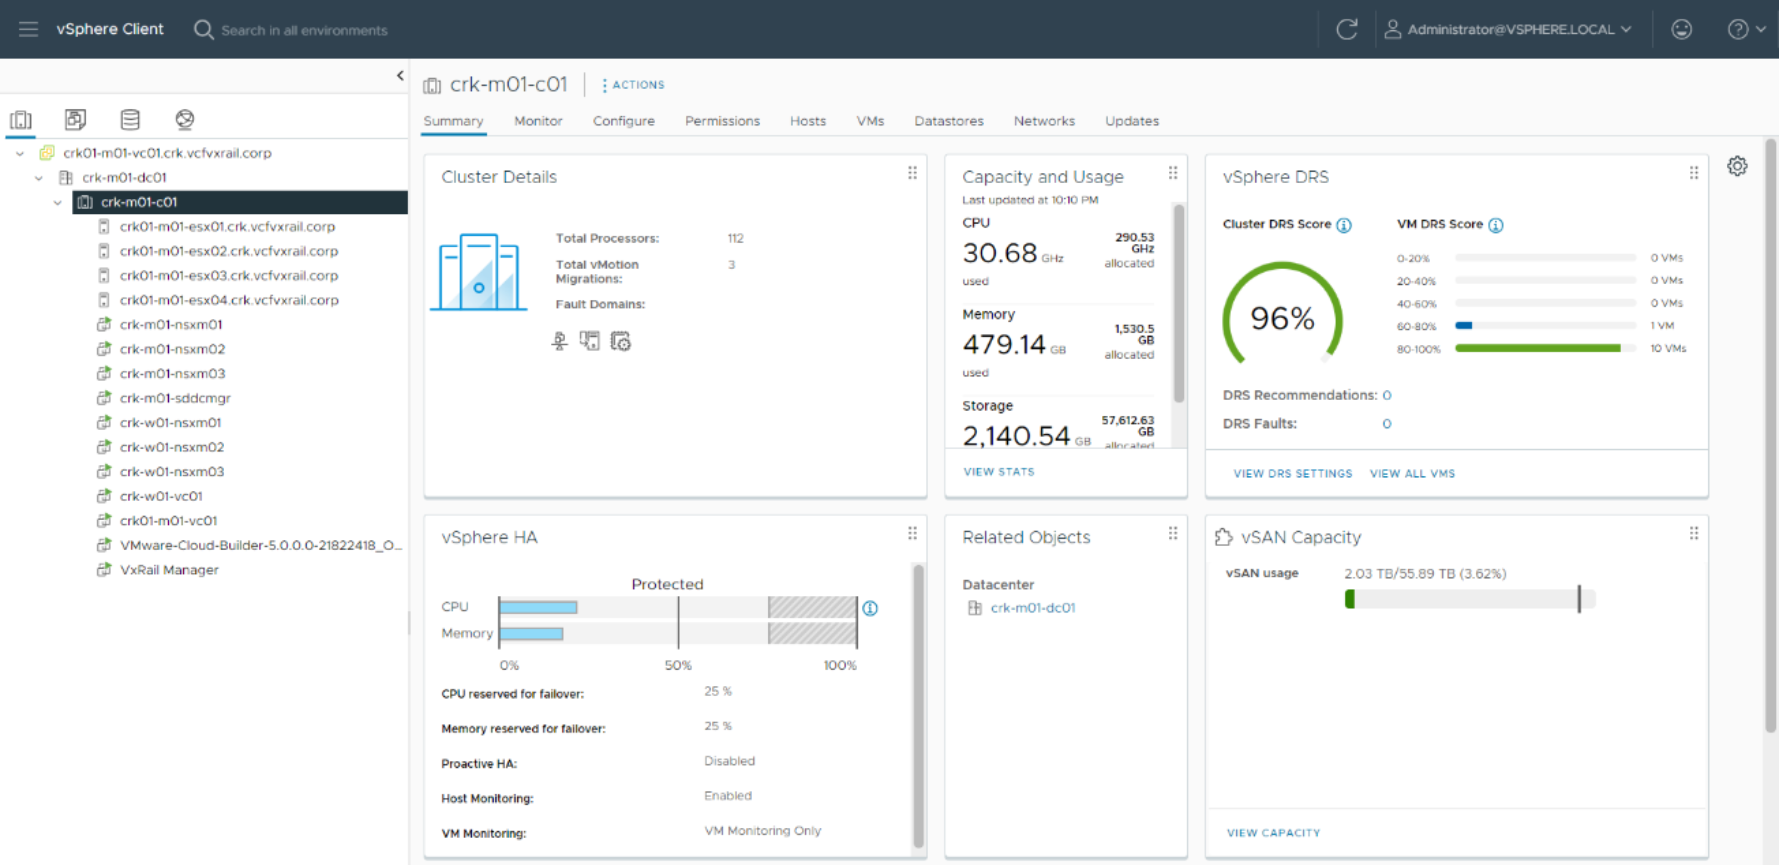Viewport: 1779px width, 866px height.
Task: Open the feedback smiley icon
Action: point(1682,29)
